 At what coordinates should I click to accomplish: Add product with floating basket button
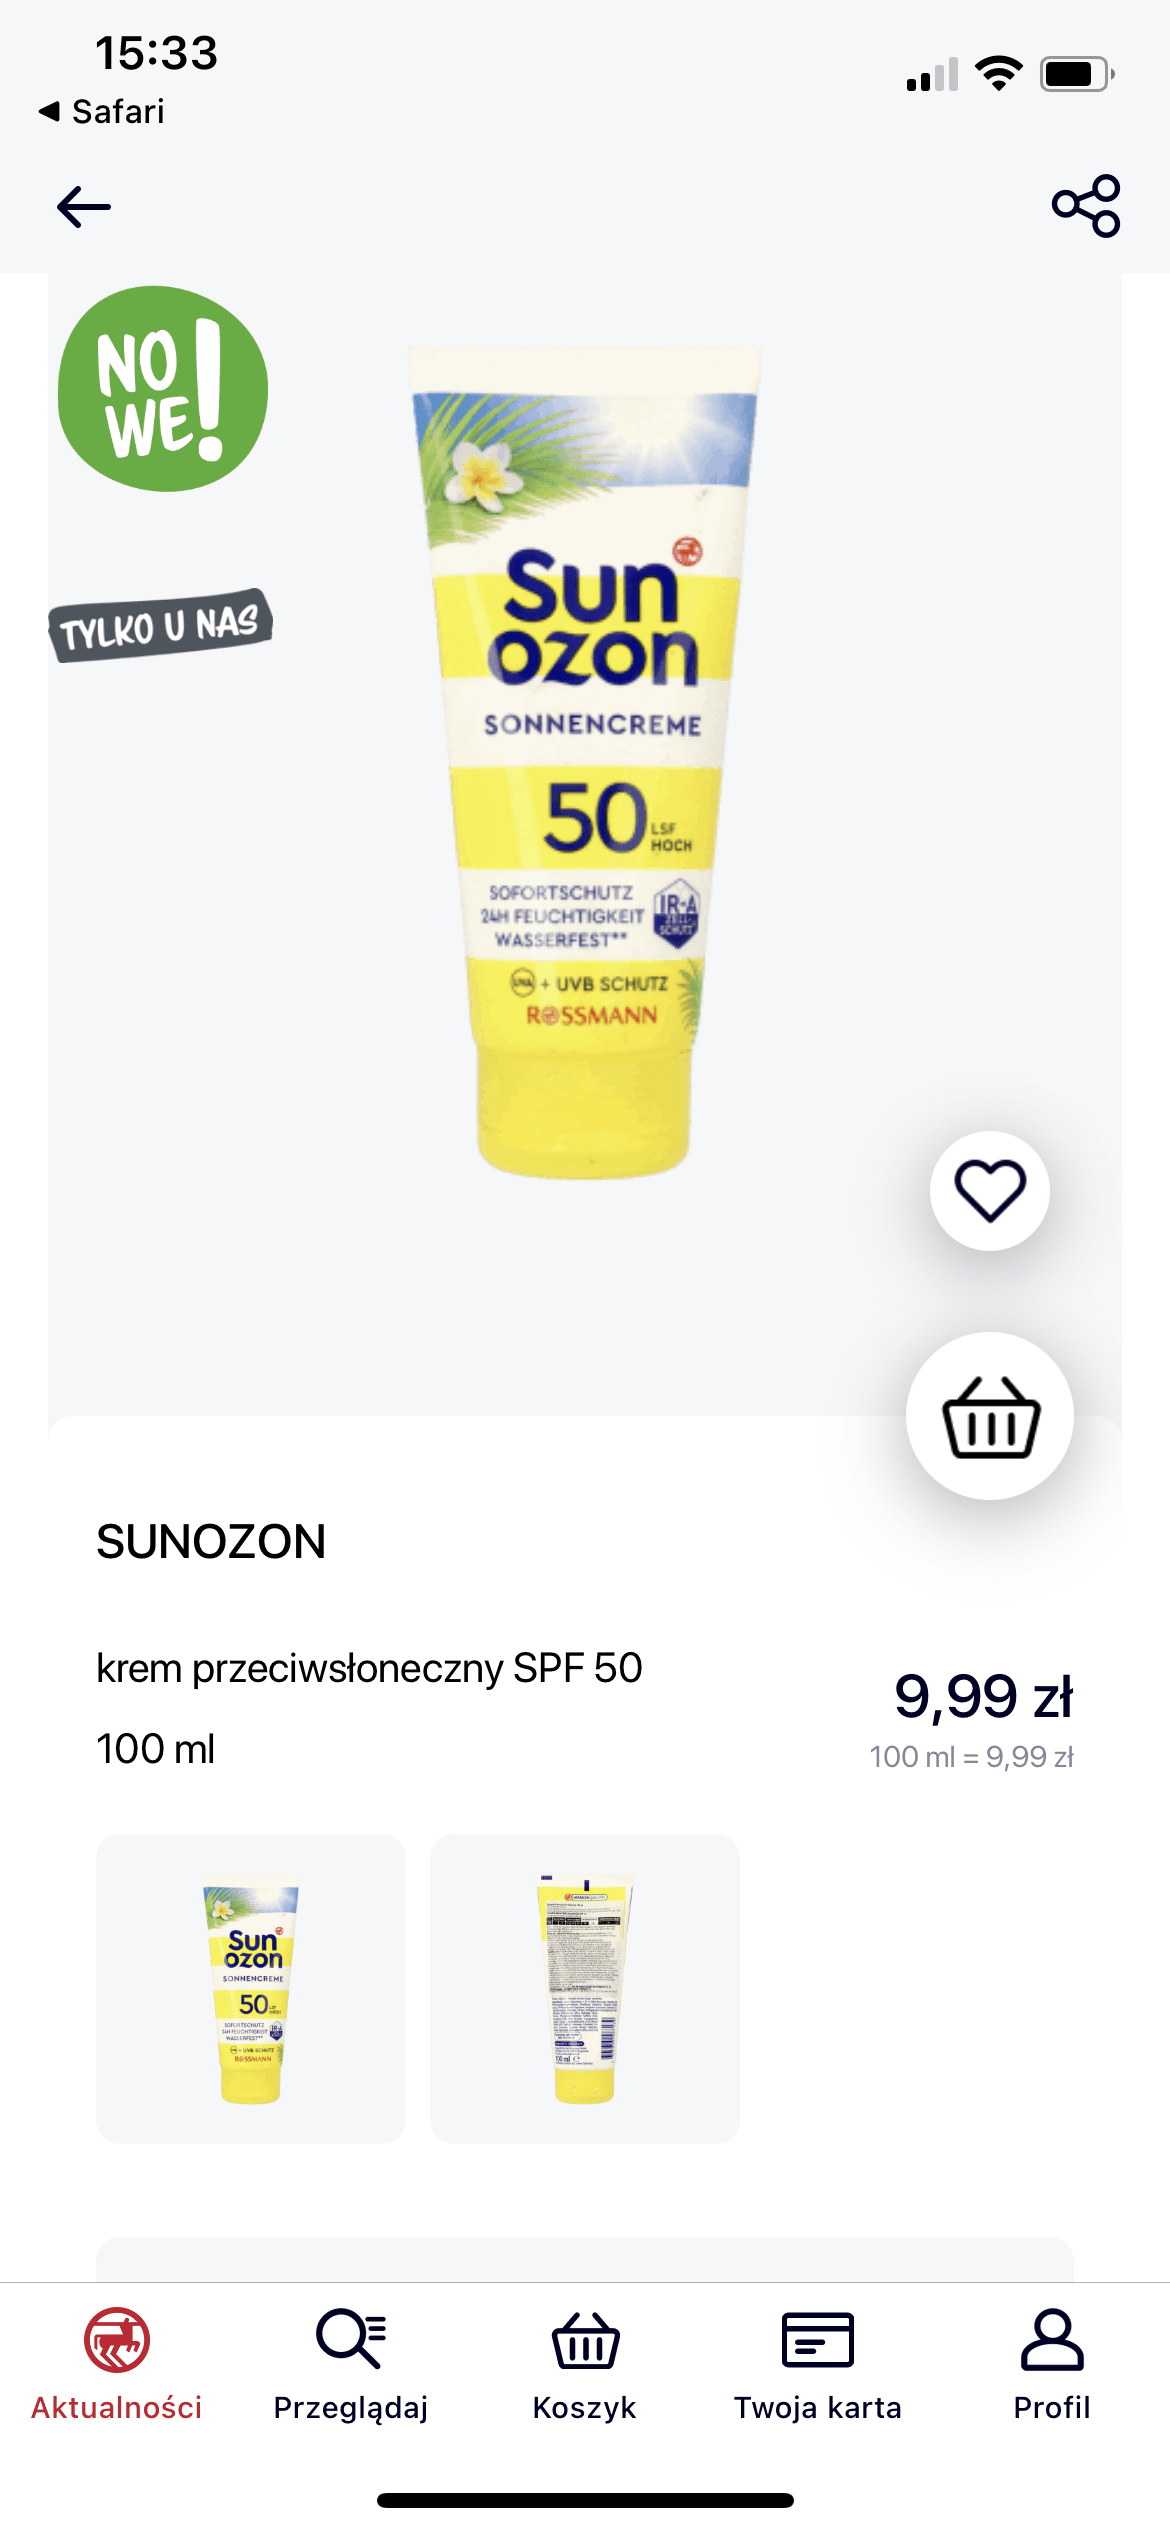click(x=990, y=1416)
